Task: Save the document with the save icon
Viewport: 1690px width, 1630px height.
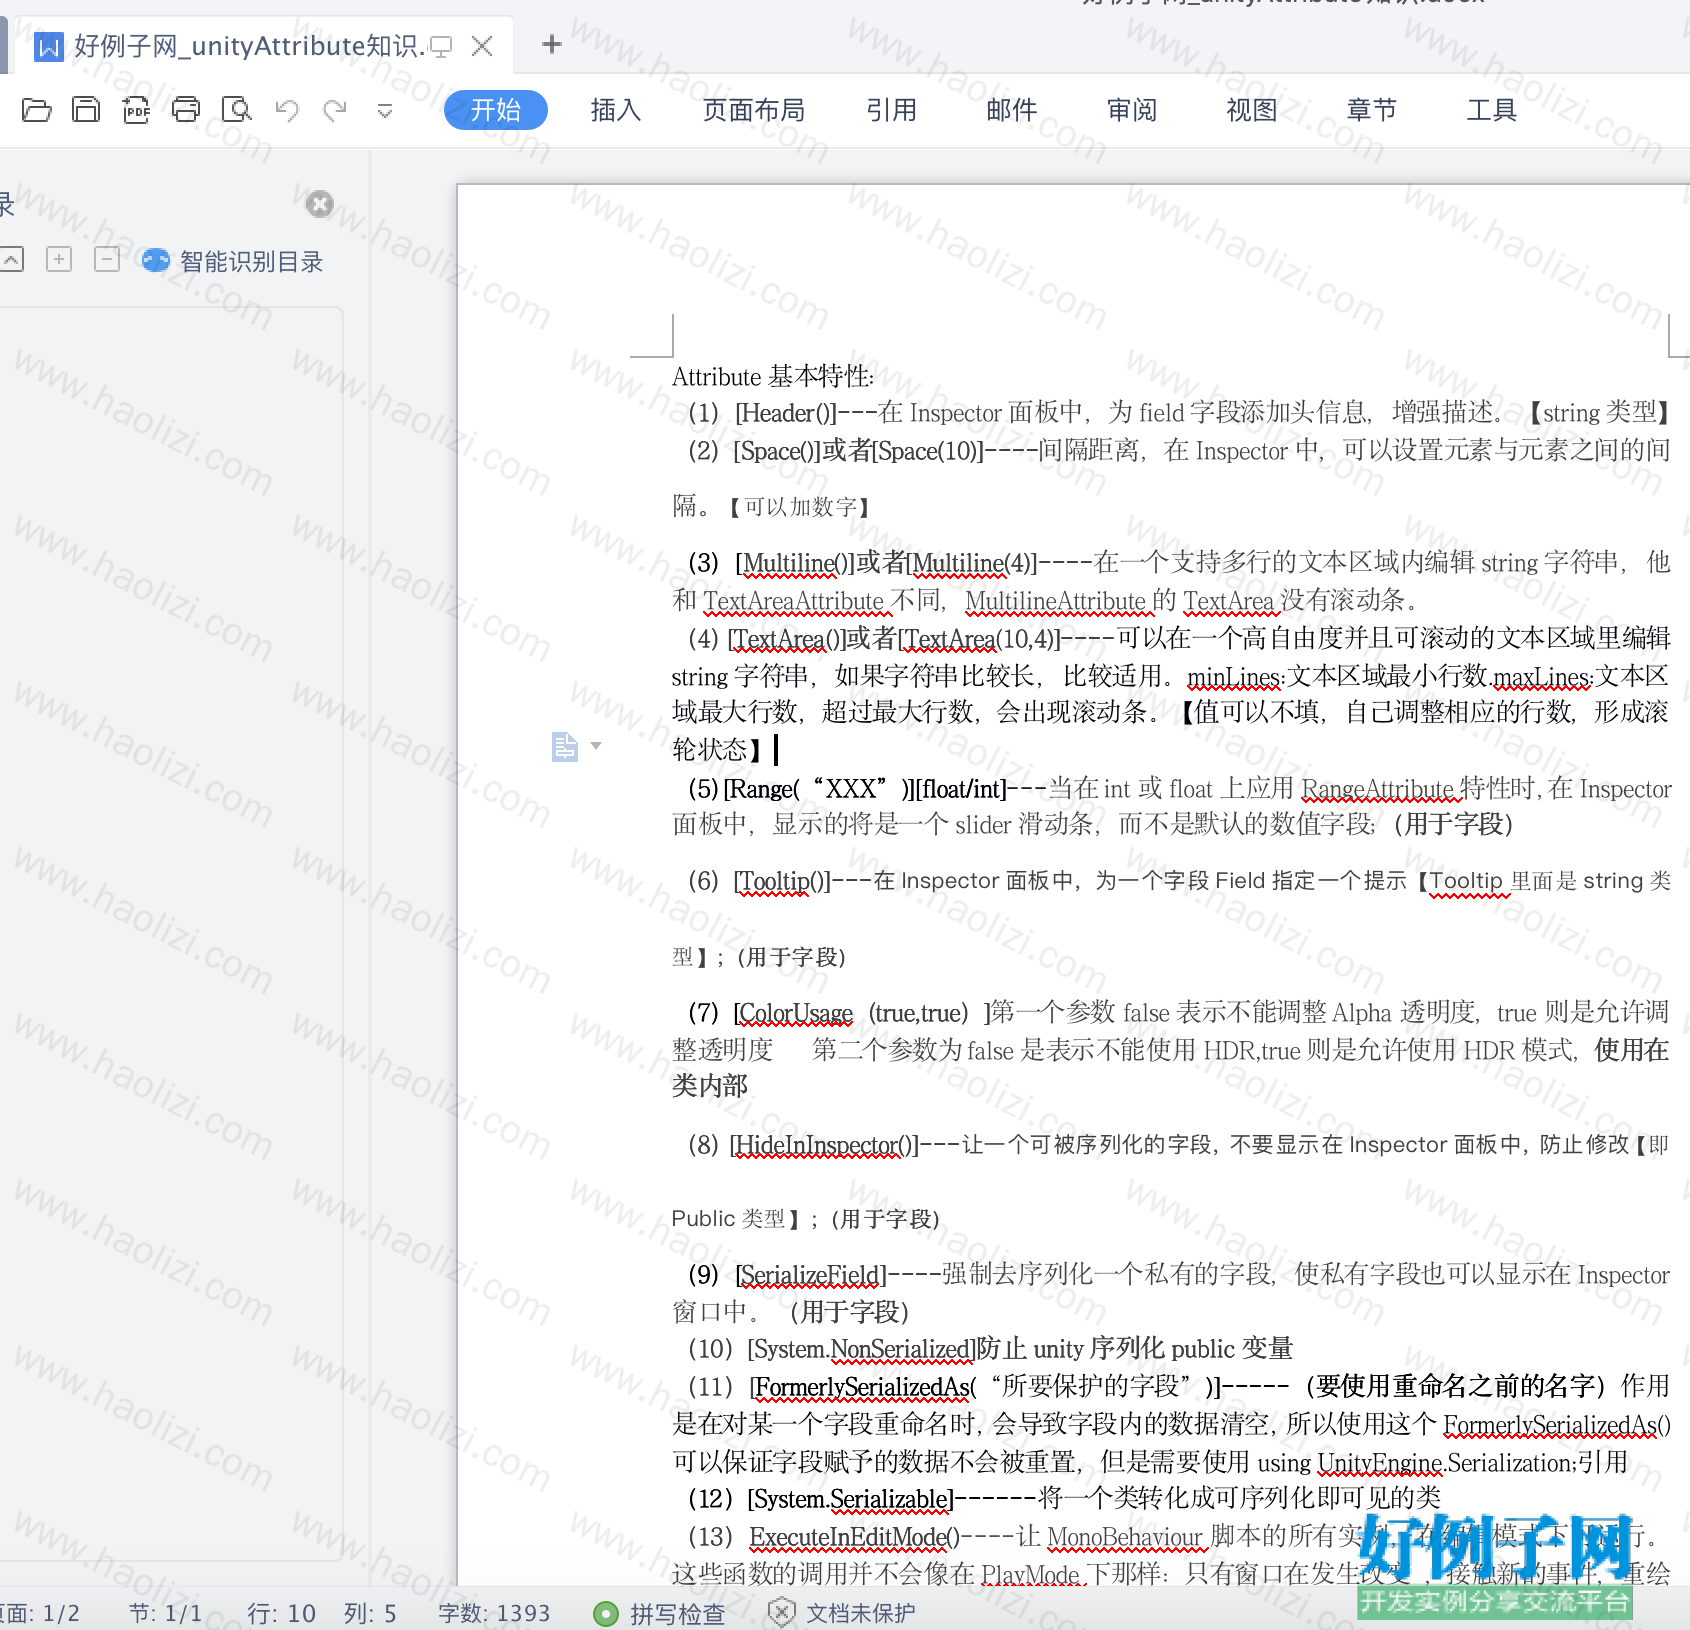Action: point(86,110)
